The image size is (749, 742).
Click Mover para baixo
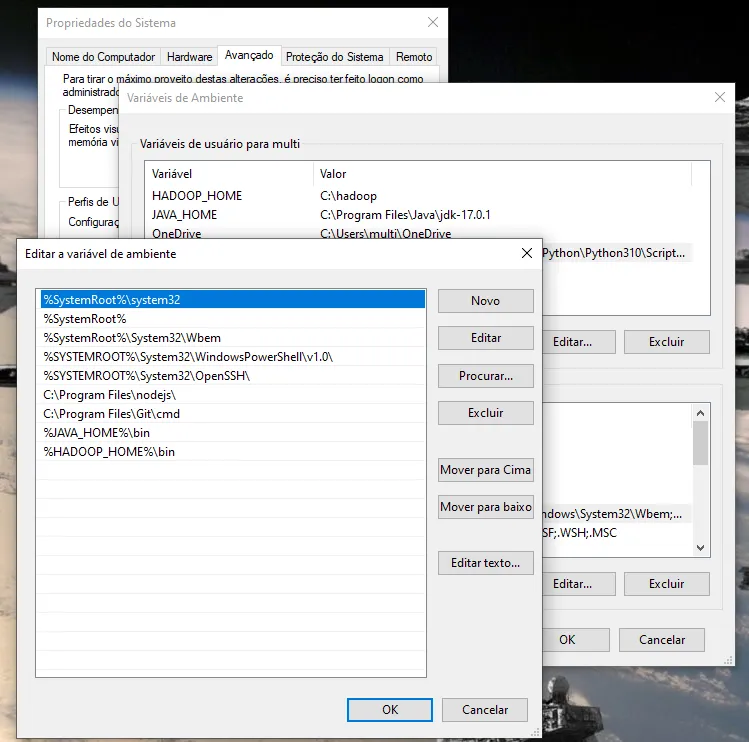pyautogui.click(x=485, y=507)
